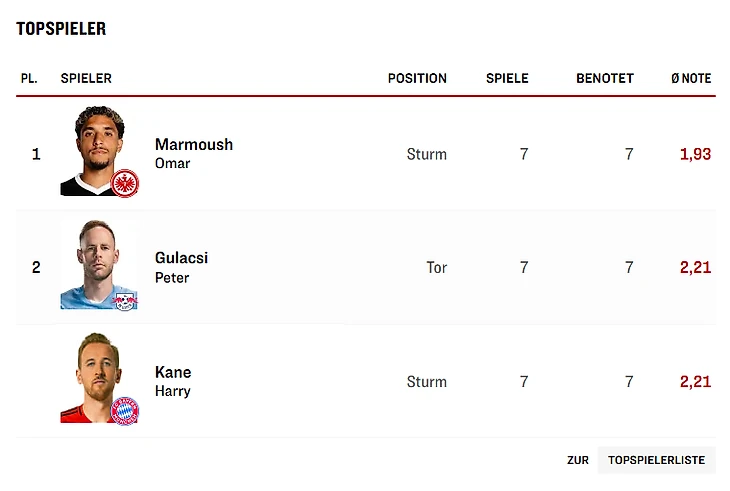This screenshot has height=491, width=730.
Task: Sort by the Ø Note column header
Action: click(691, 78)
